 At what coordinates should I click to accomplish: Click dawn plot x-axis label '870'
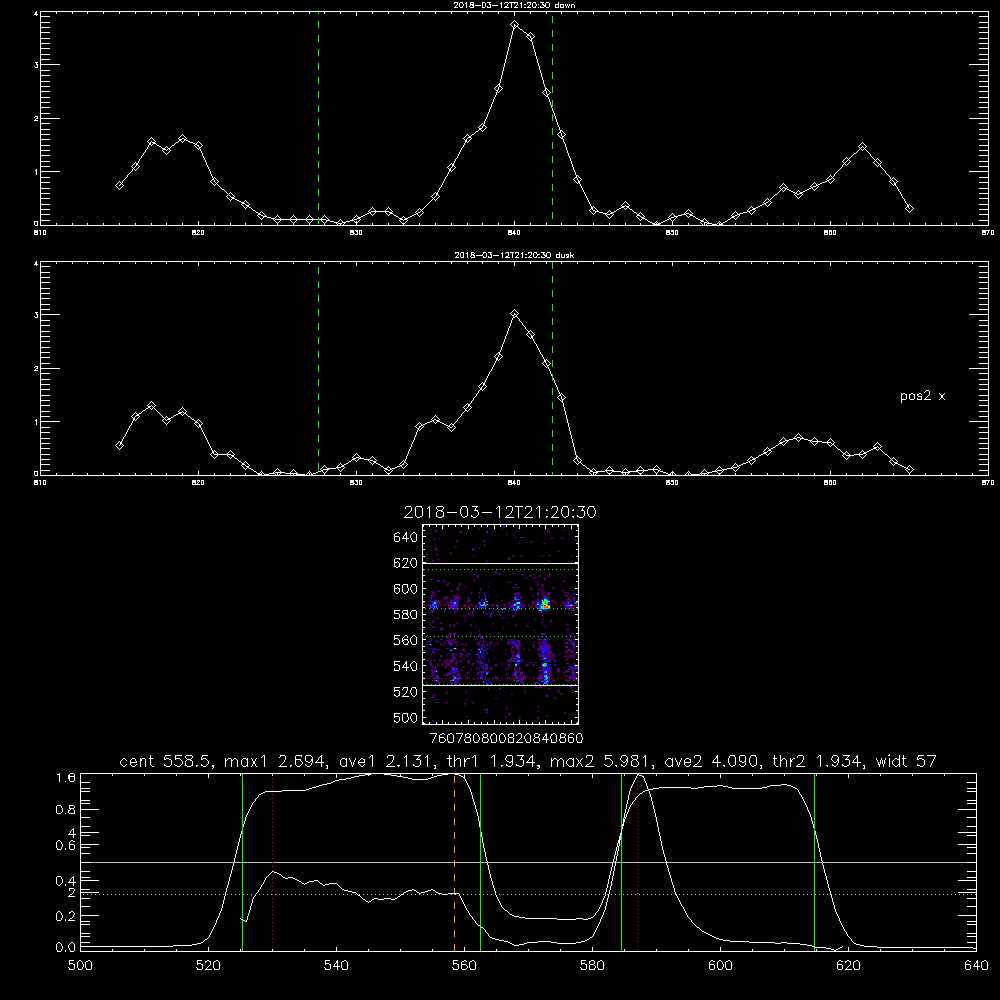987,233
